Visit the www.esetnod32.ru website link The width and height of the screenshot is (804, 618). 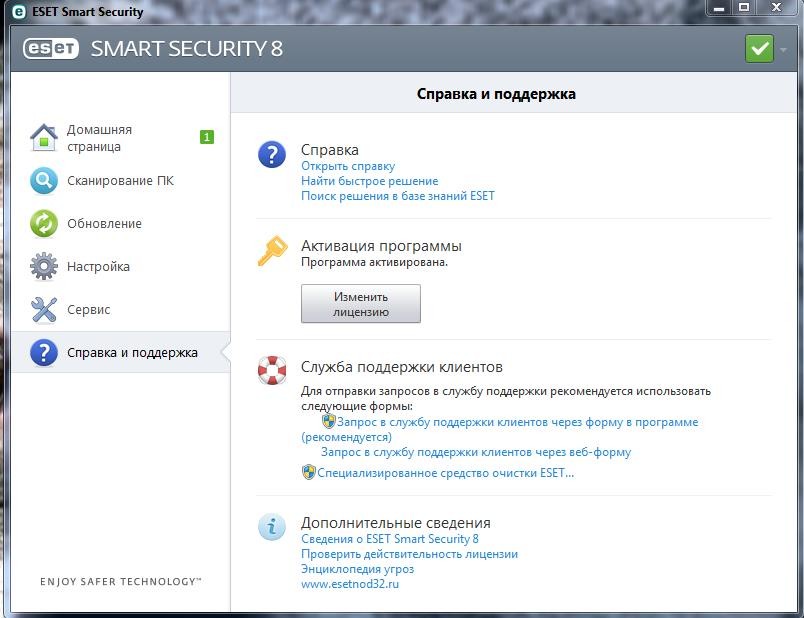pyautogui.click(x=349, y=584)
